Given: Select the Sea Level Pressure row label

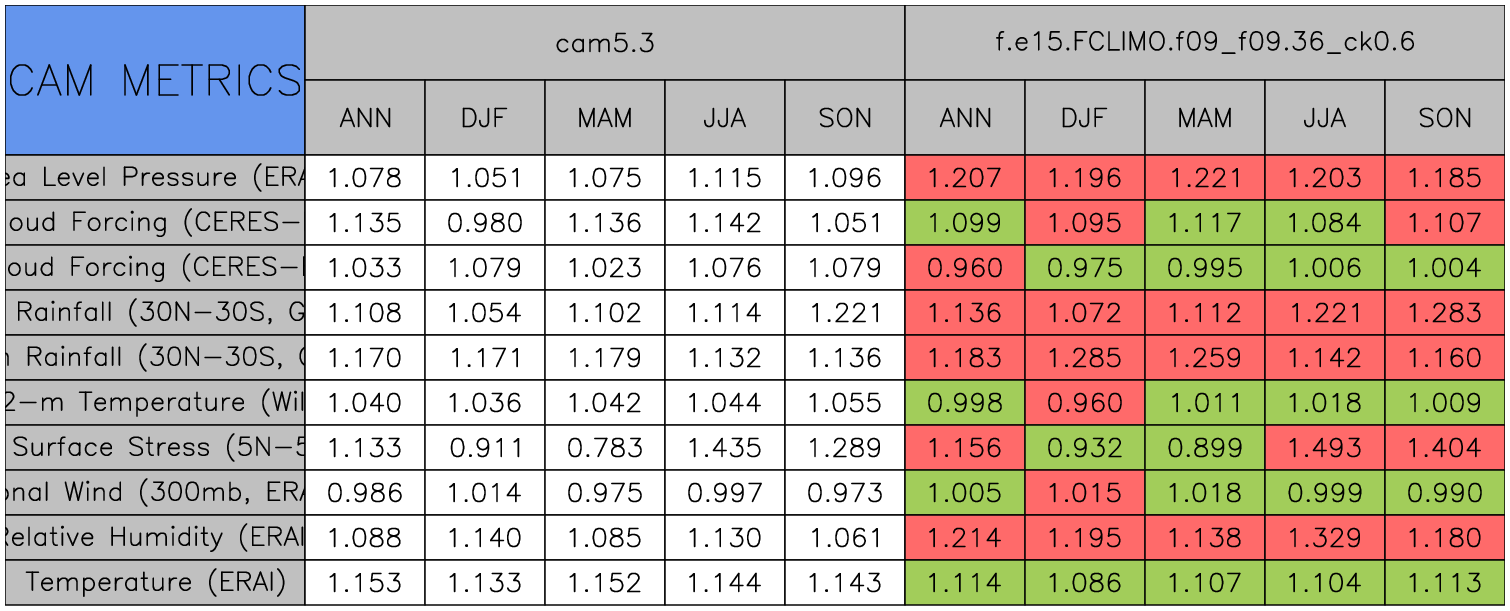Looking at the screenshot, I should (154, 178).
